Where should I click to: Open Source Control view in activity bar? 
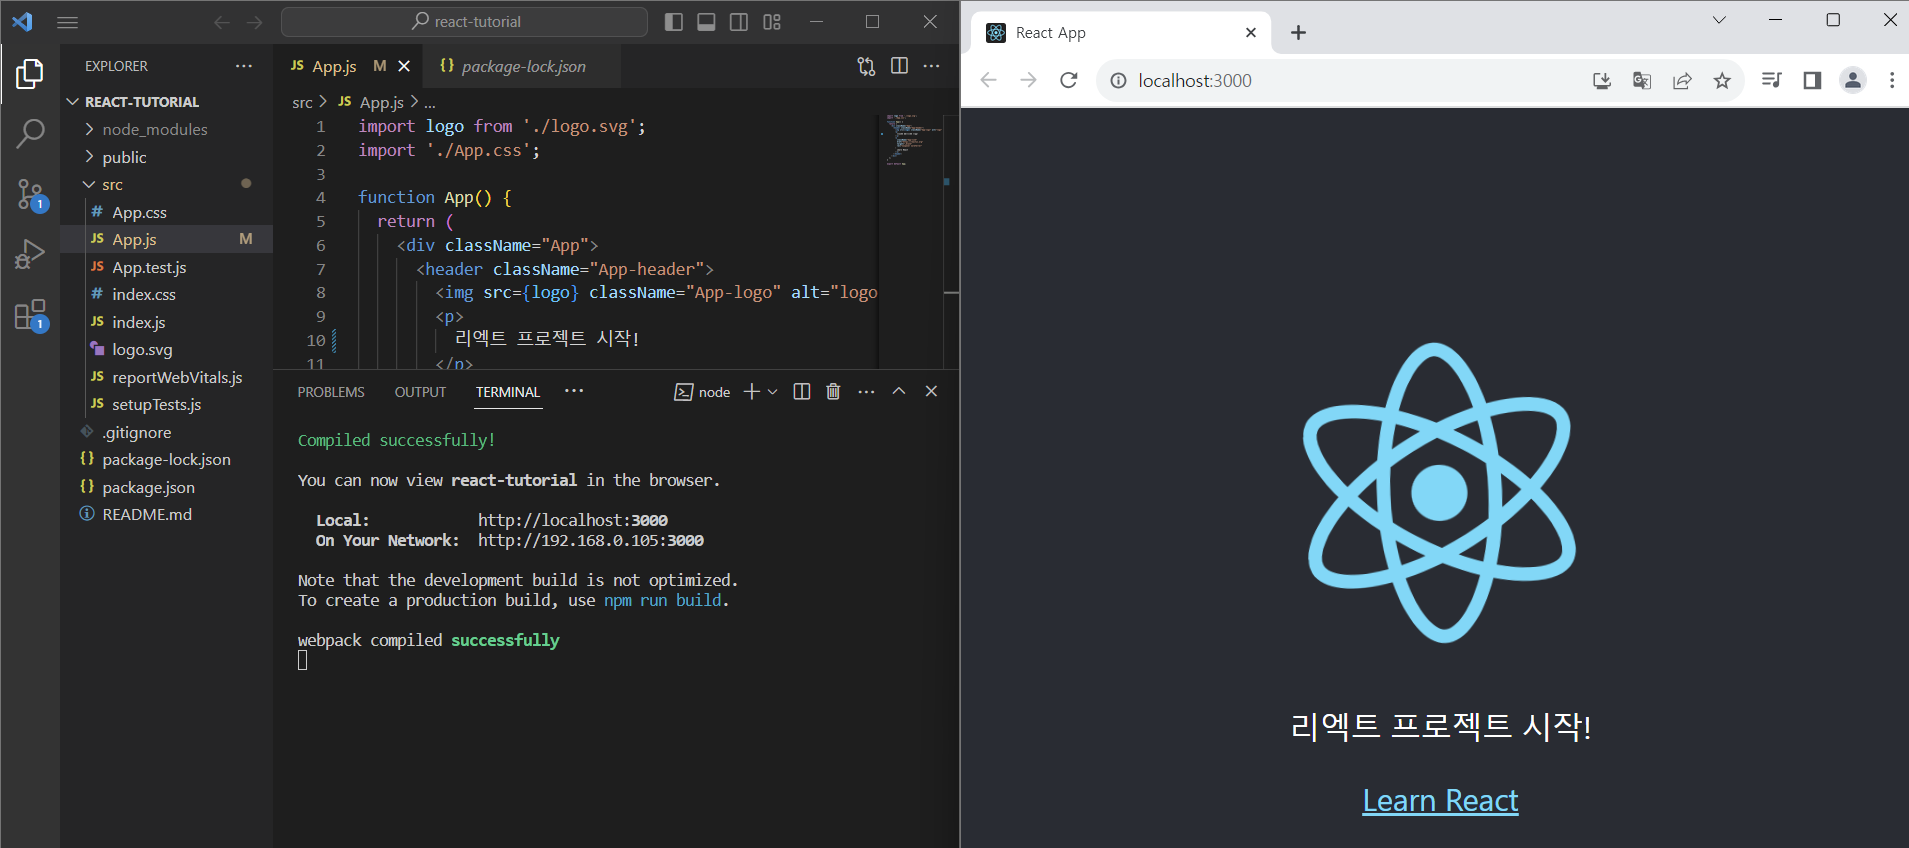[30, 195]
